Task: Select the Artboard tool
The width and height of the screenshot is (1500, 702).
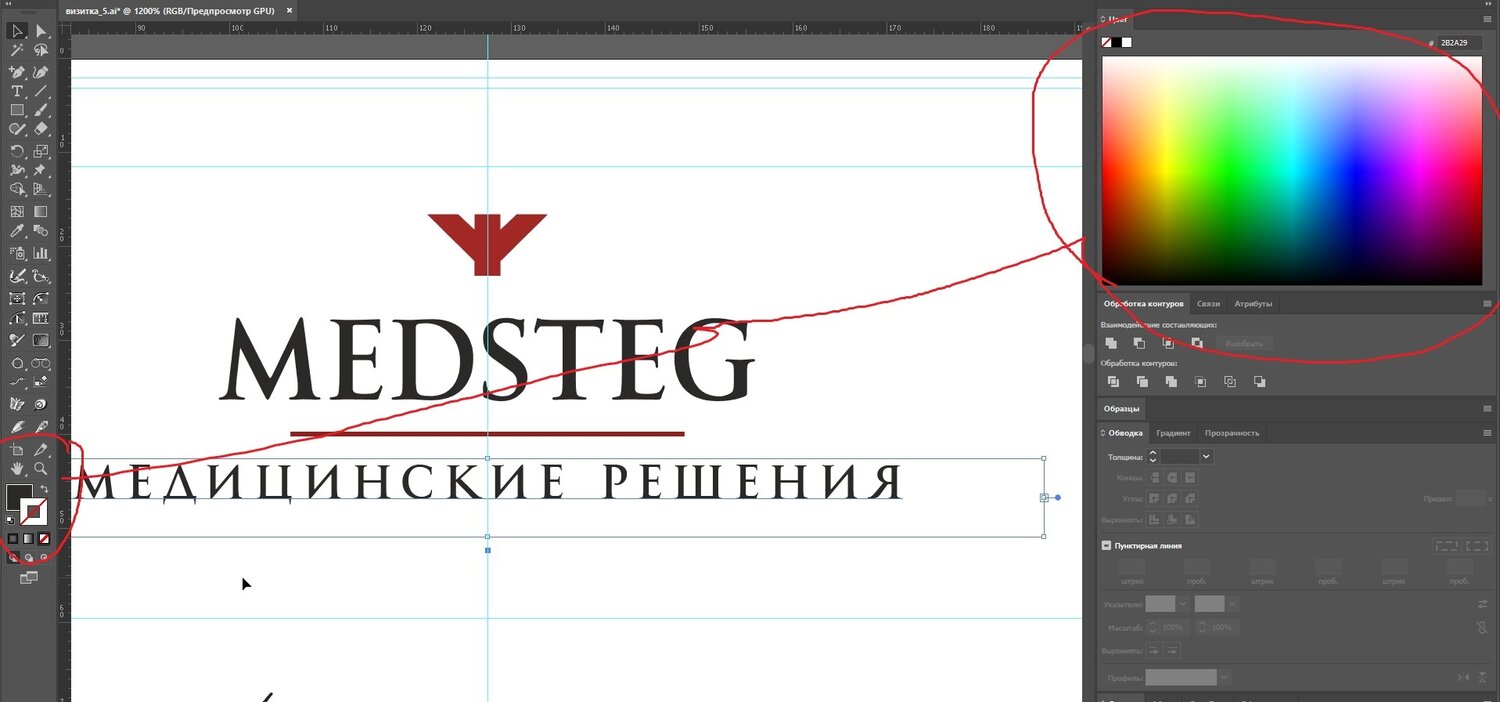Action: 17,450
